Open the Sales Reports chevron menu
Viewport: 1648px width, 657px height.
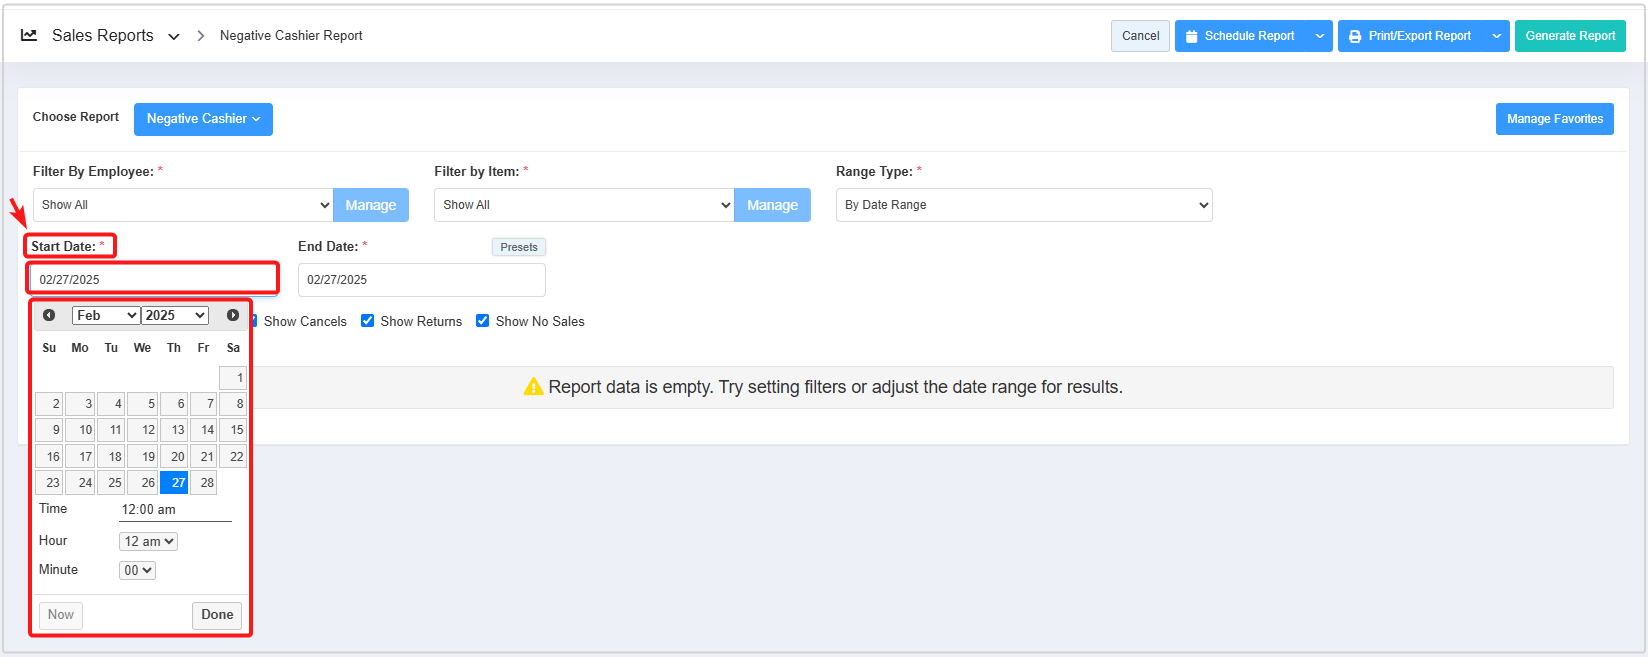point(174,36)
